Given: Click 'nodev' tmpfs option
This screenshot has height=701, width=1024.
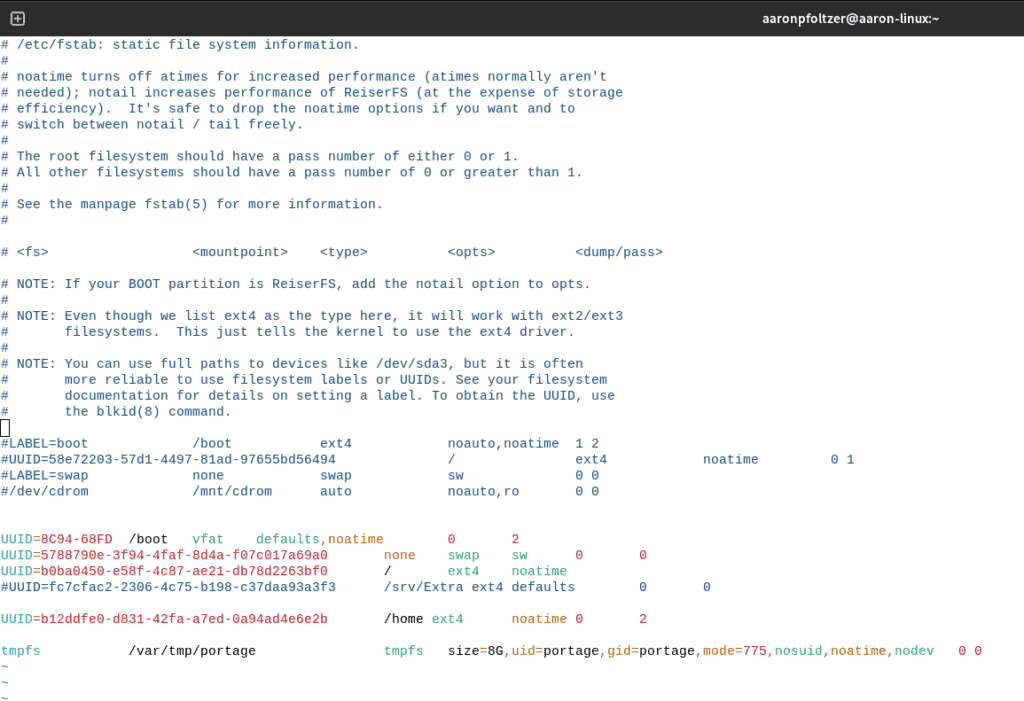Looking at the screenshot, I should pyautogui.click(x=914, y=651).
